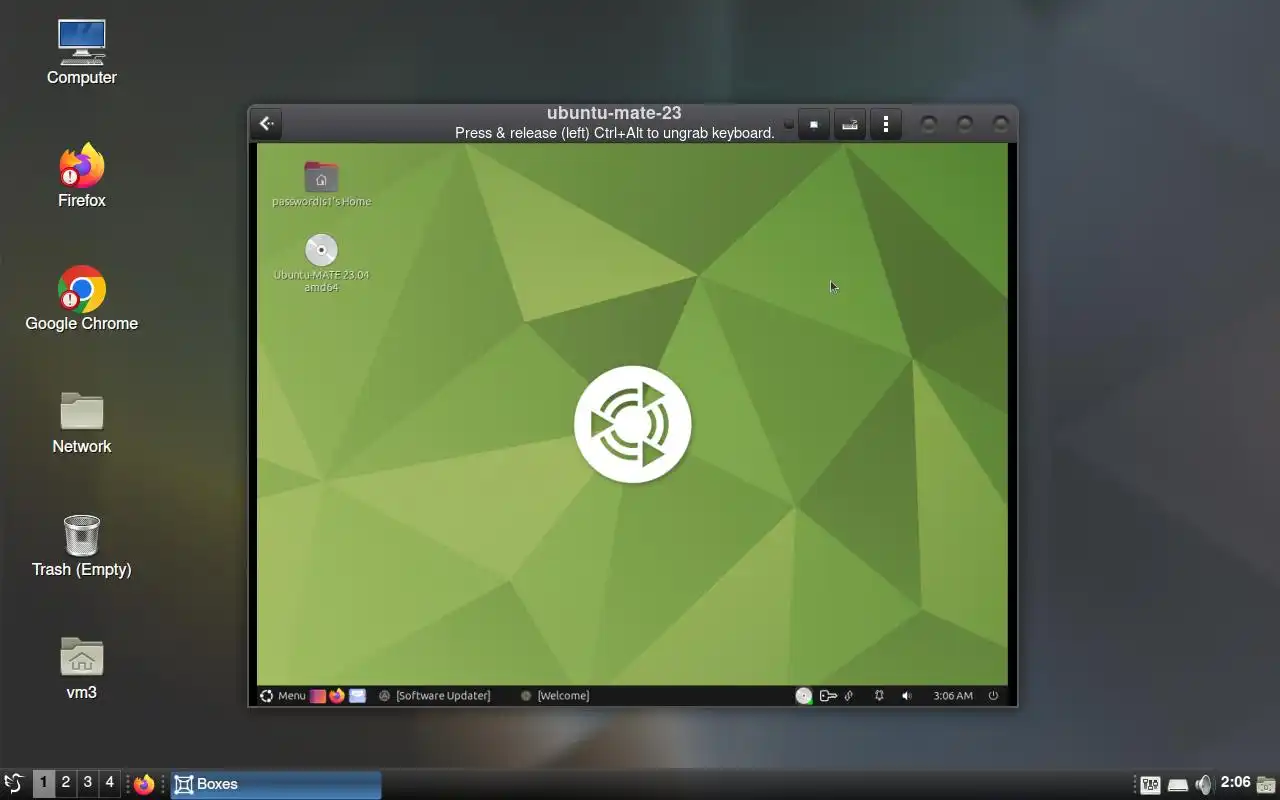Switch to workspace 1
The image size is (1280, 800).
(x=43, y=783)
